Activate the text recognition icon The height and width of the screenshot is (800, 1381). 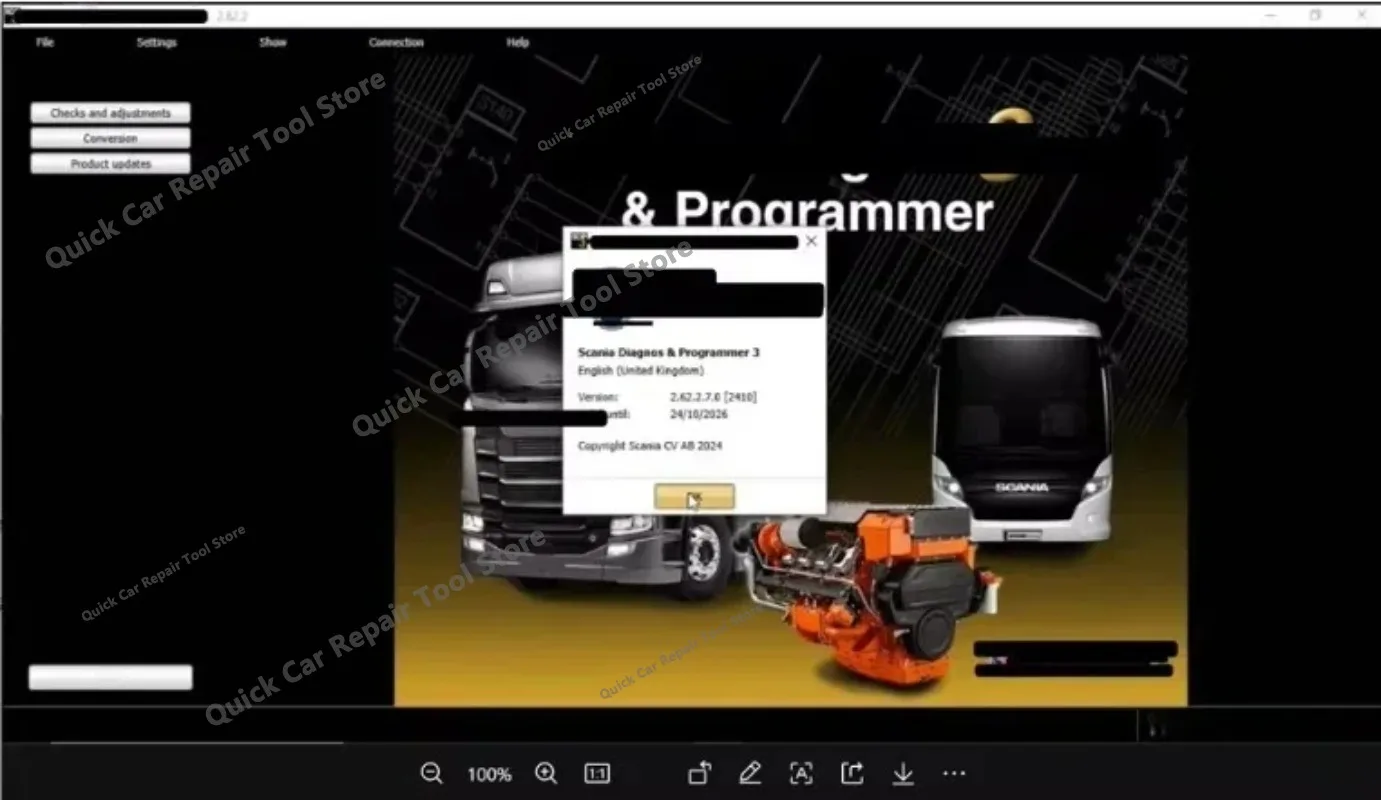click(x=801, y=773)
